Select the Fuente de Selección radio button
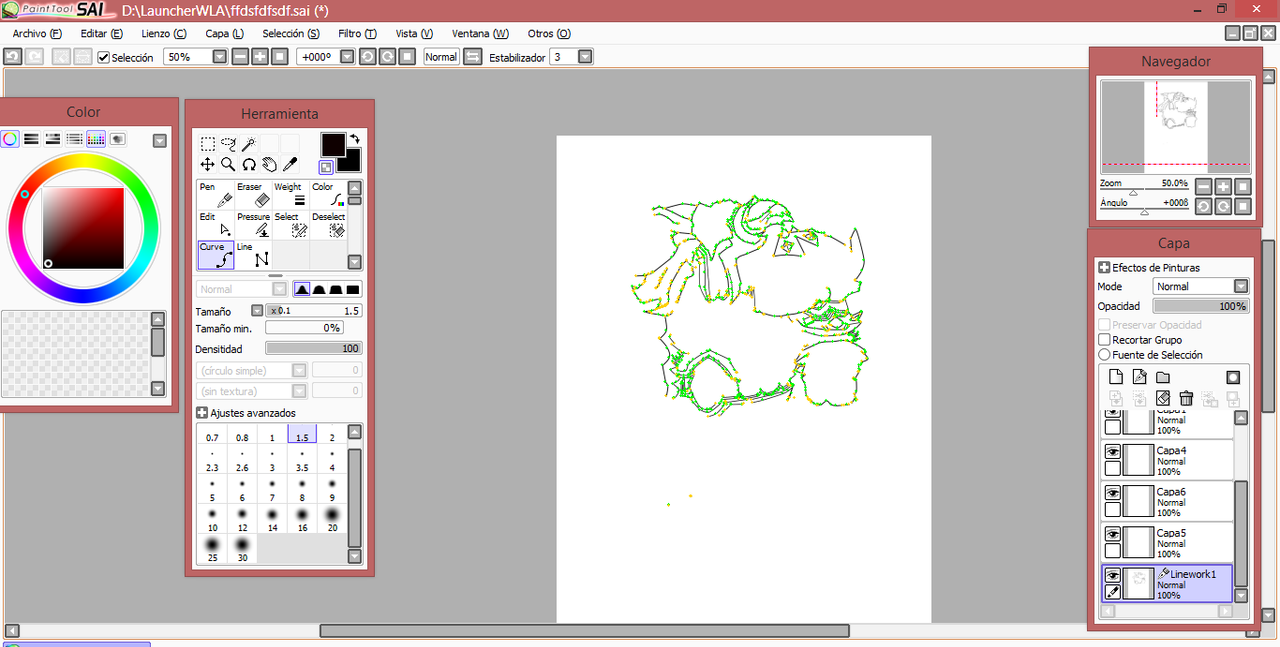The width and height of the screenshot is (1280, 647). [x=1104, y=355]
